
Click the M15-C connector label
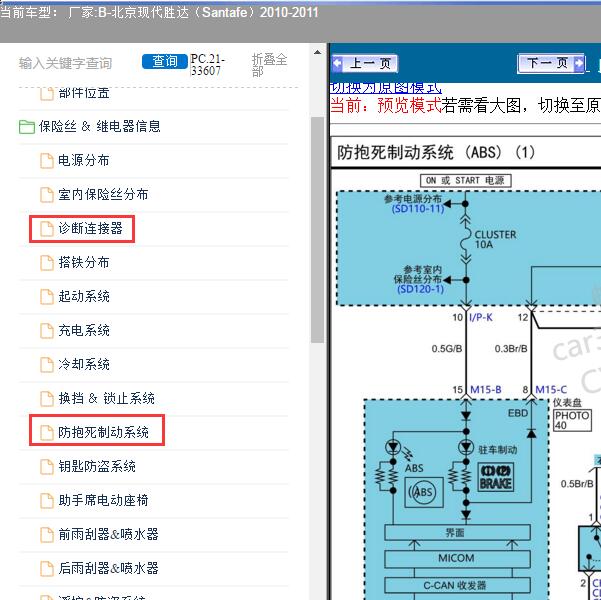coord(551,390)
